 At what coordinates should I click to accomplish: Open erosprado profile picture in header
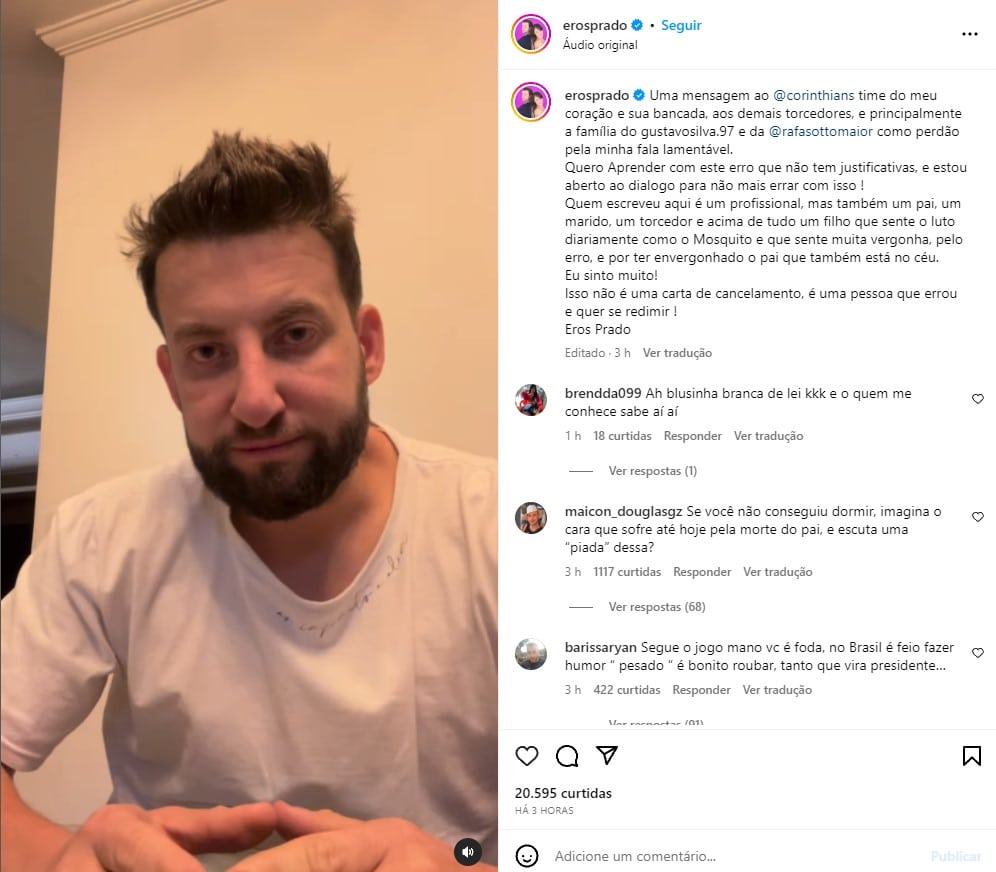(531, 34)
